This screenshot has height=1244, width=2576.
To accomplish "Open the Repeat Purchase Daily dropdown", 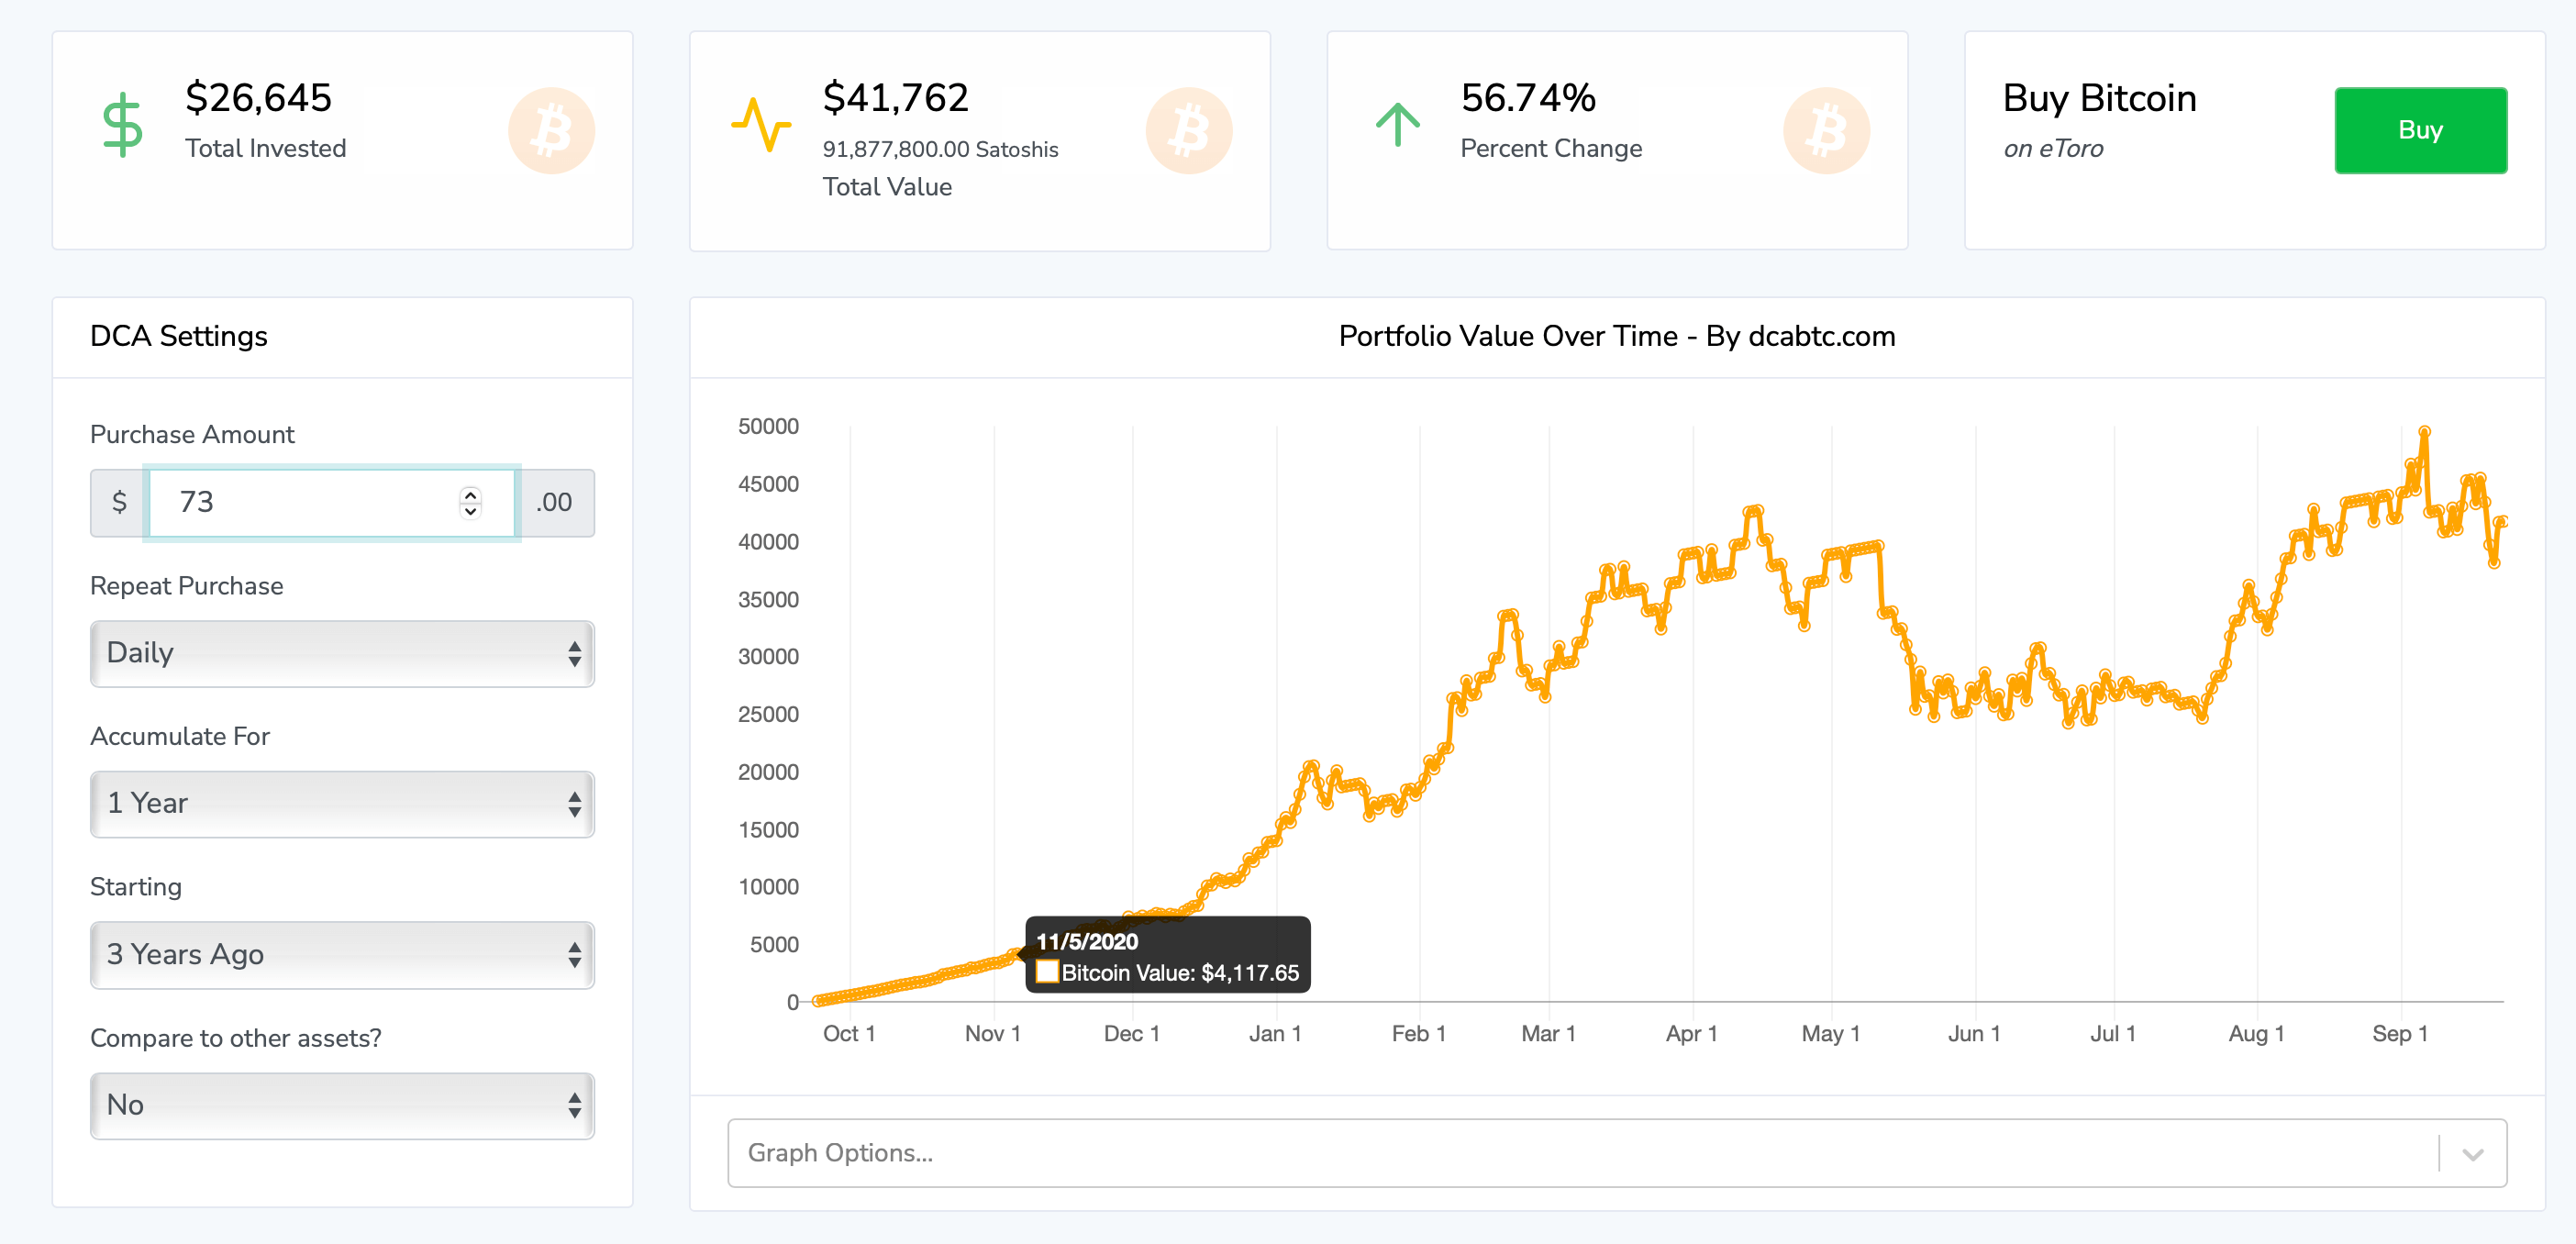I will click(x=342, y=654).
